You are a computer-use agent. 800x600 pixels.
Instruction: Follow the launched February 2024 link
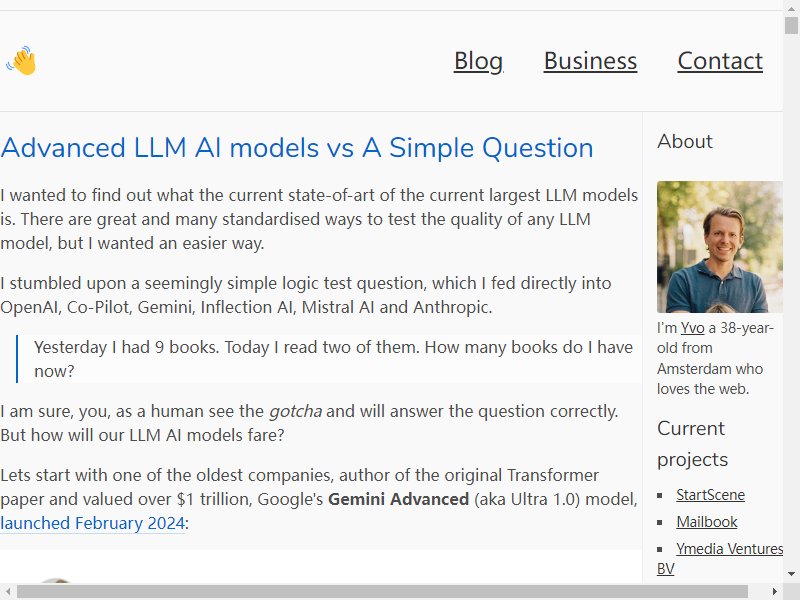click(92, 523)
